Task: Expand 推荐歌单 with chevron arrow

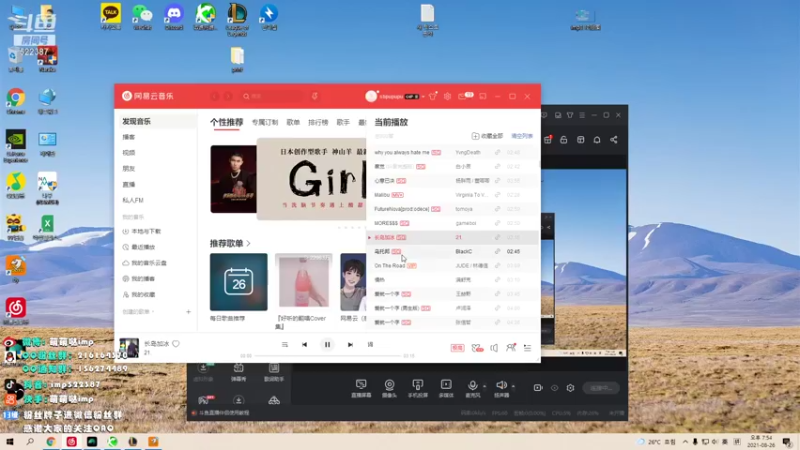Action: point(248,243)
